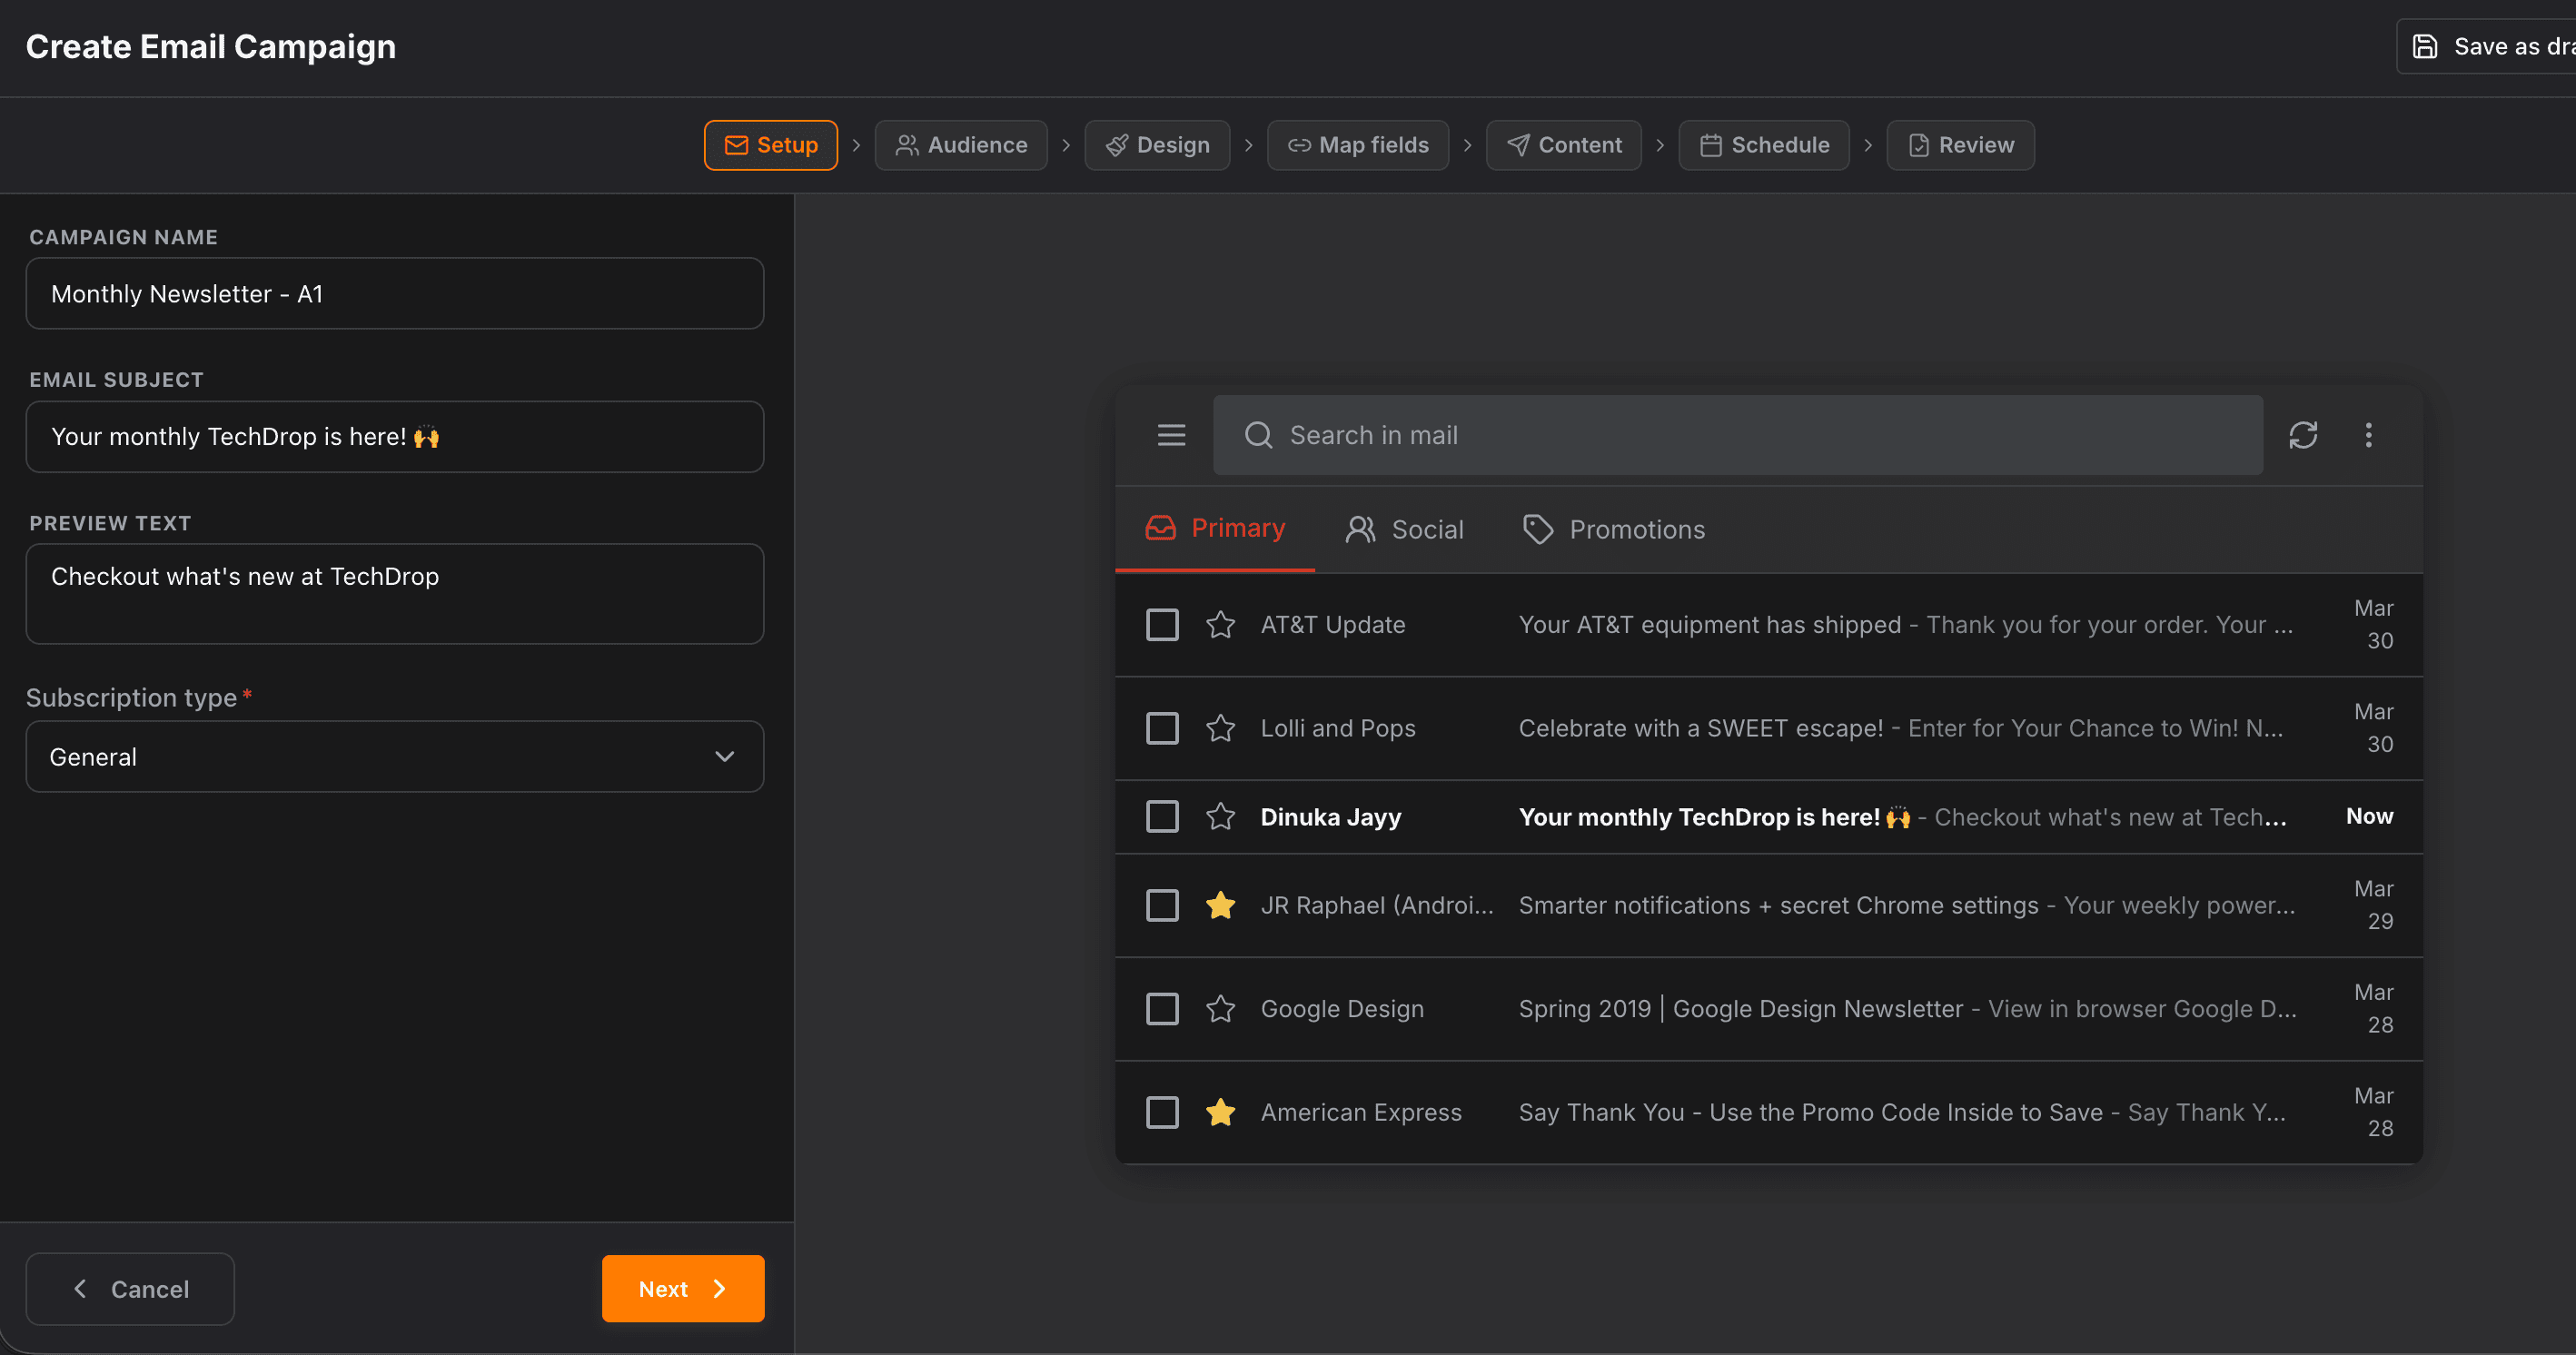Click the Cancel button

(130, 1289)
